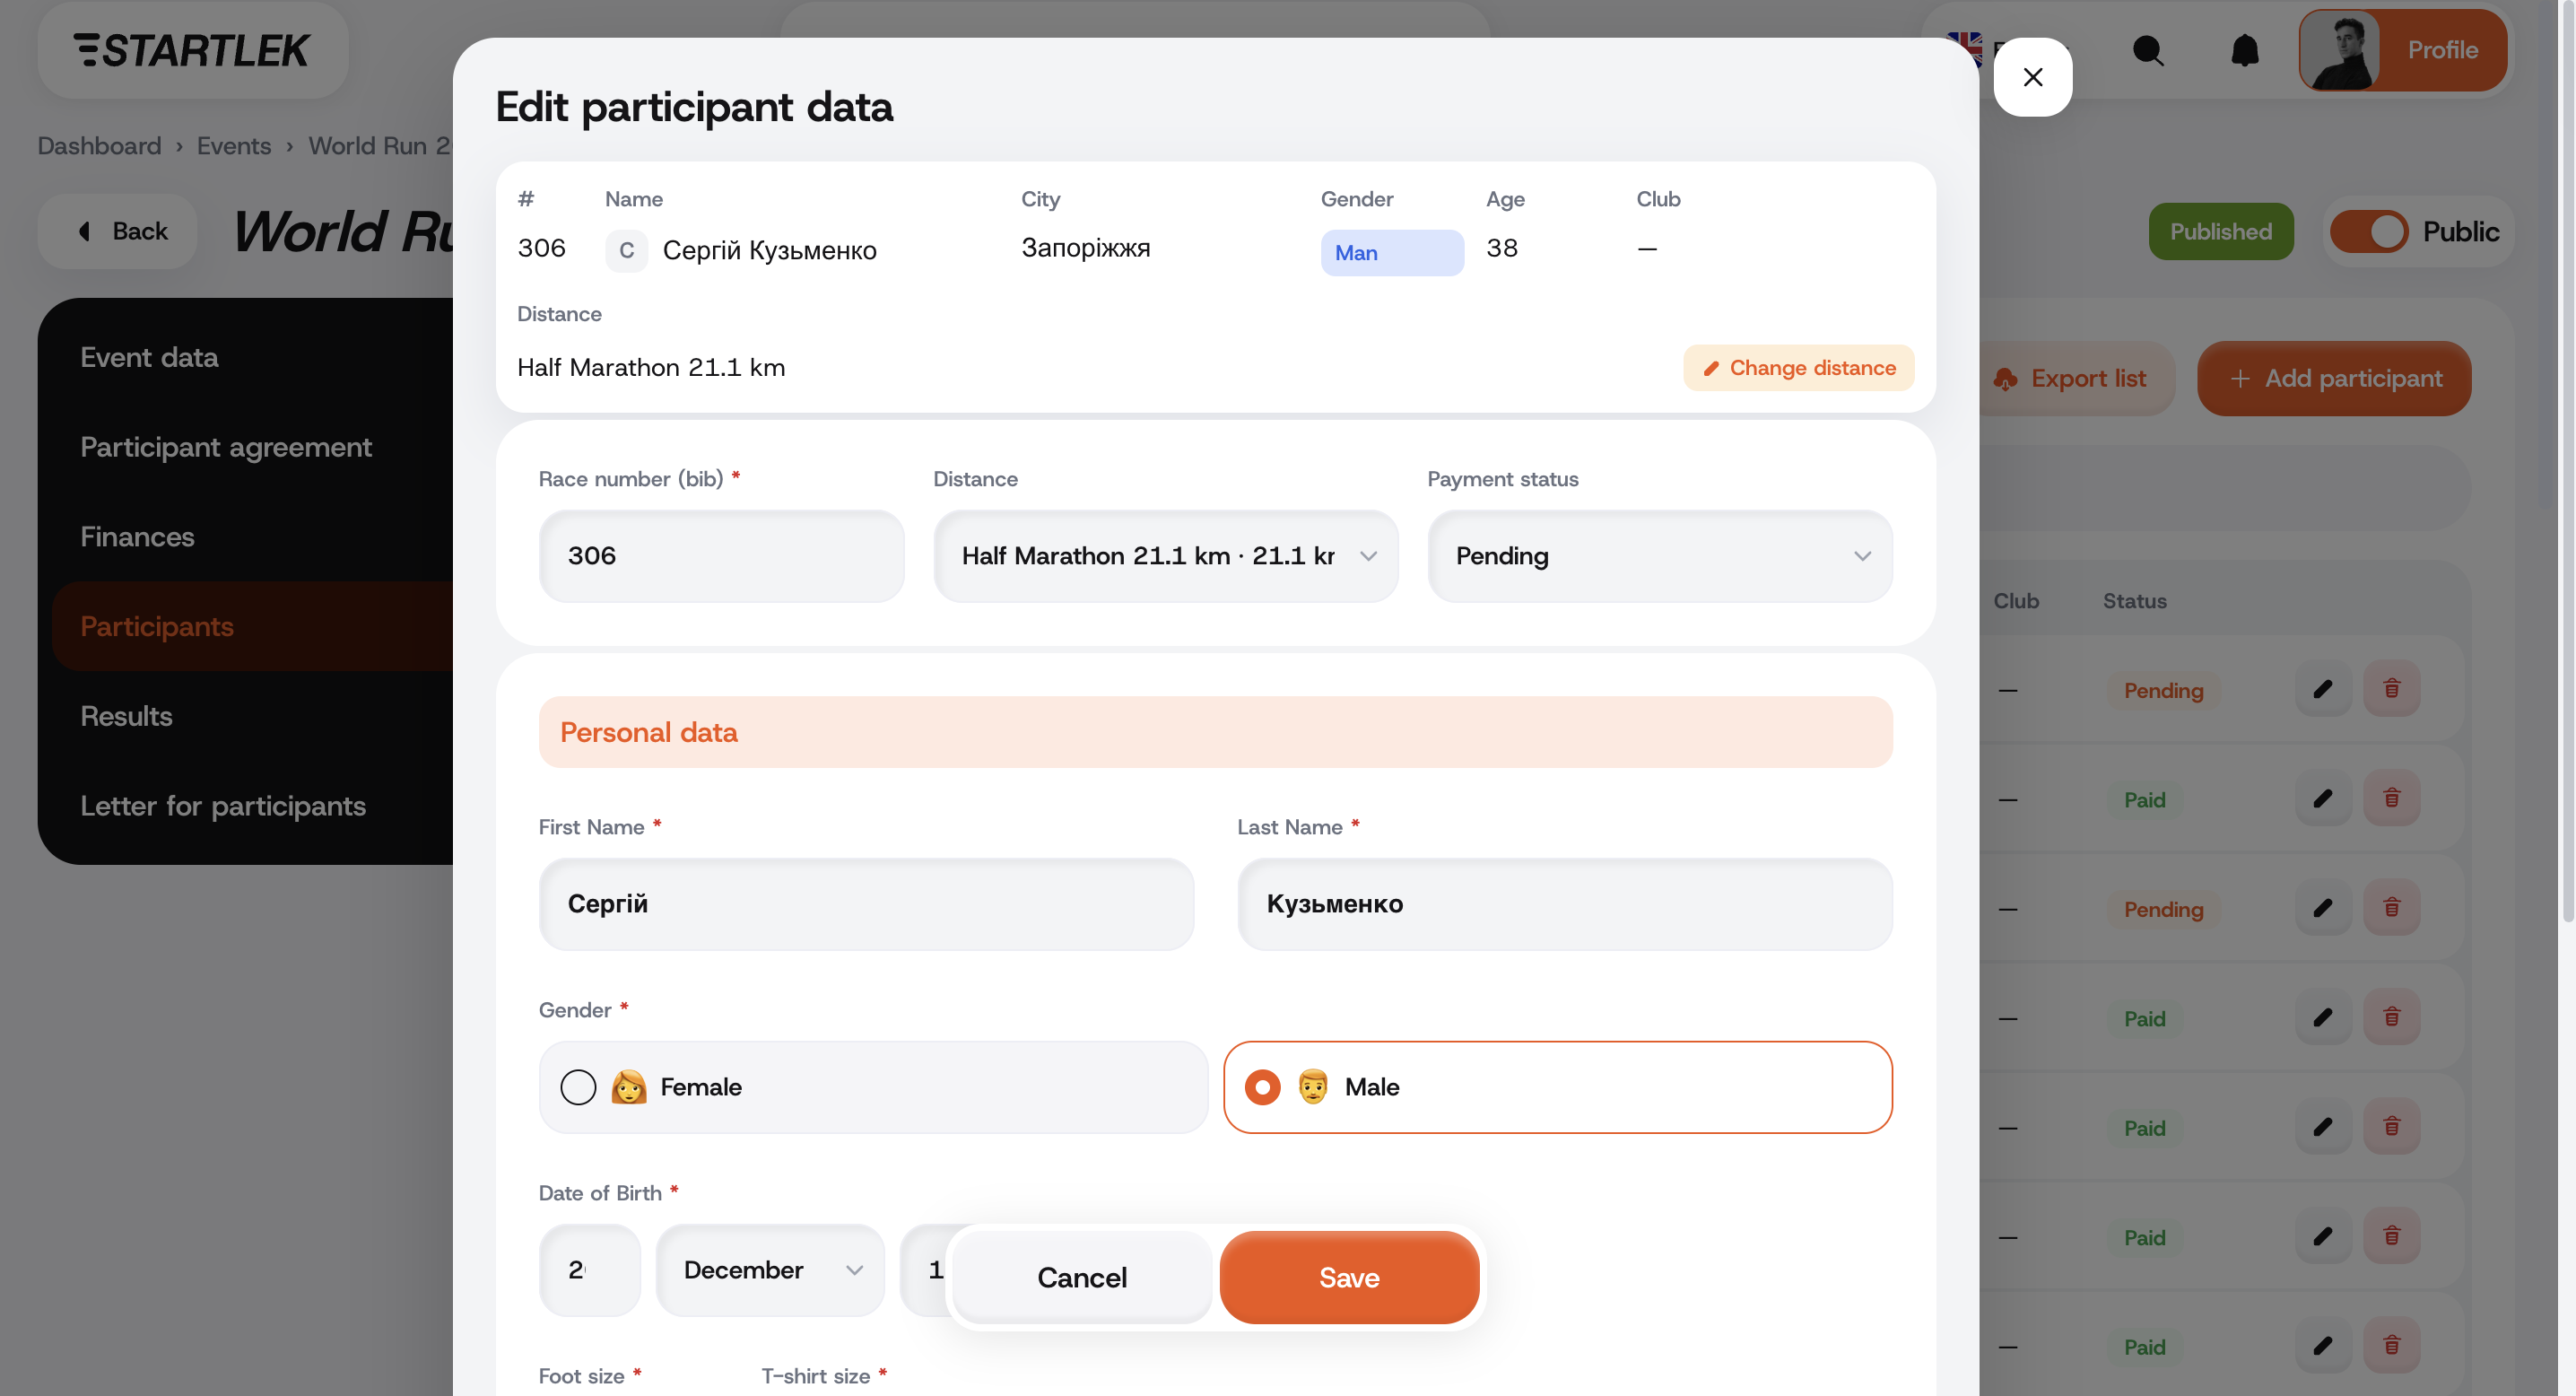Image resolution: width=2576 pixels, height=1396 pixels.
Task: Select the Male gender radio option
Action: point(1557,1087)
